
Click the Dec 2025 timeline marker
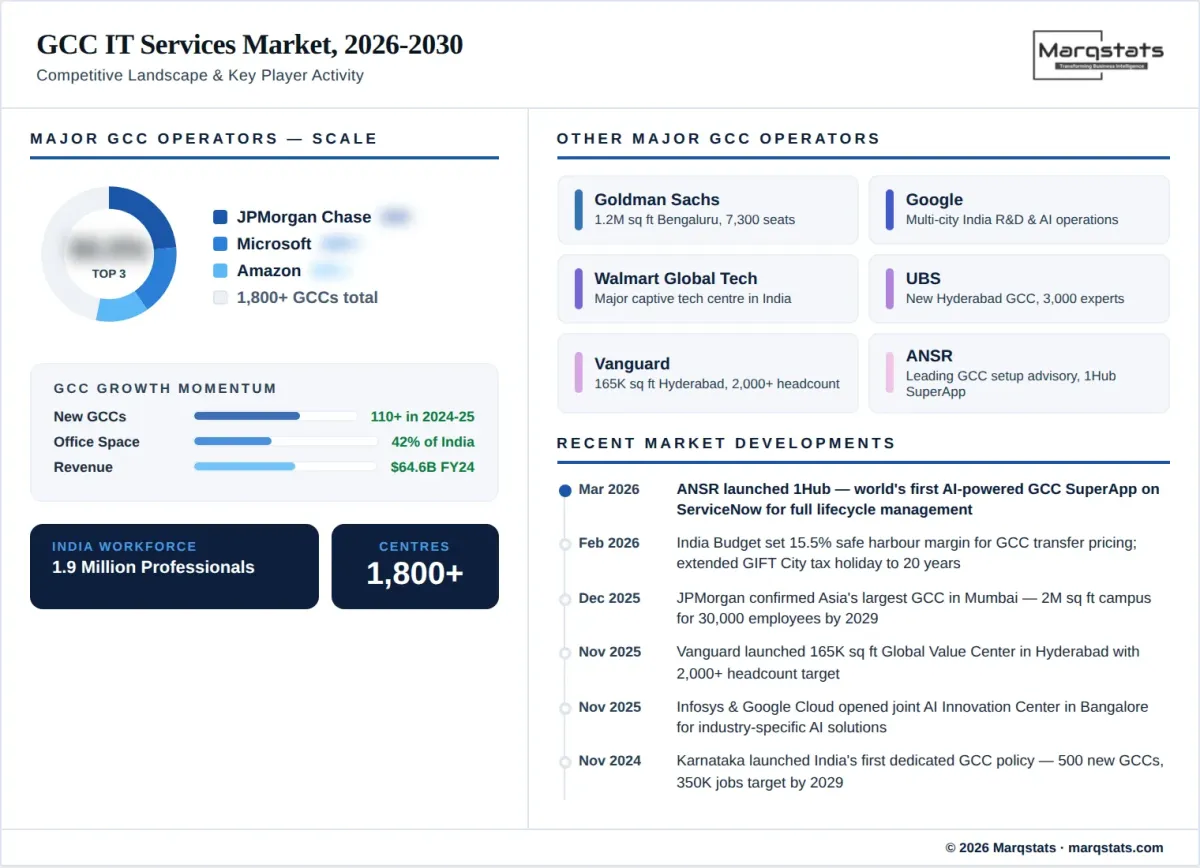[x=565, y=598]
